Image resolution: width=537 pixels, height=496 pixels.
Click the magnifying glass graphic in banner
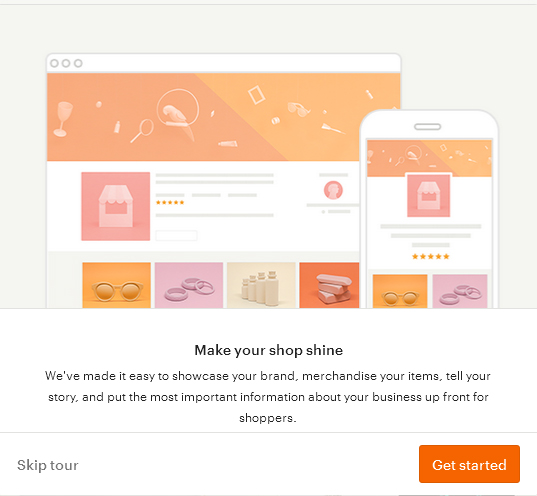pyautogui.click(x=142, y=130)
